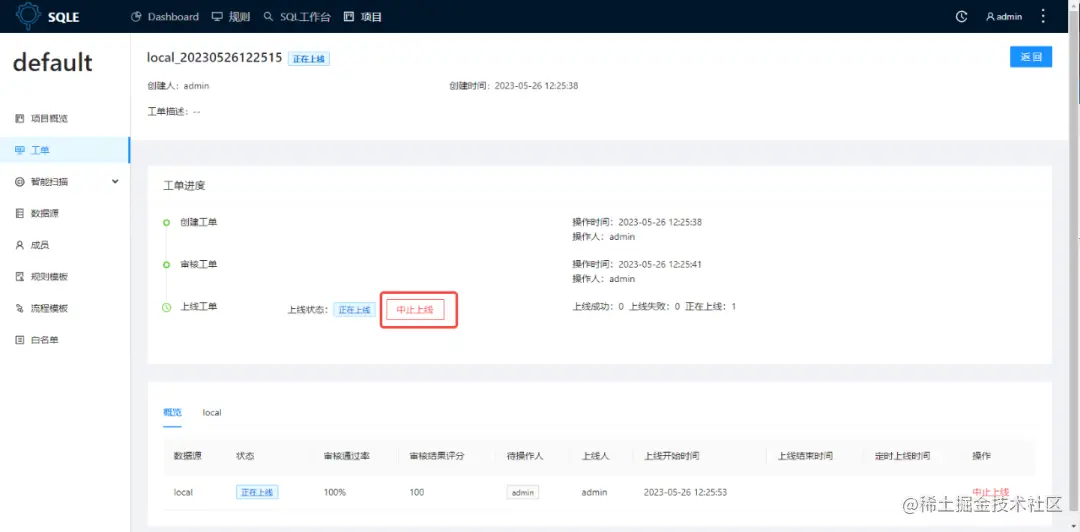
Task: Click the 白名单 sidebar icon
Action: pos(19,340)
